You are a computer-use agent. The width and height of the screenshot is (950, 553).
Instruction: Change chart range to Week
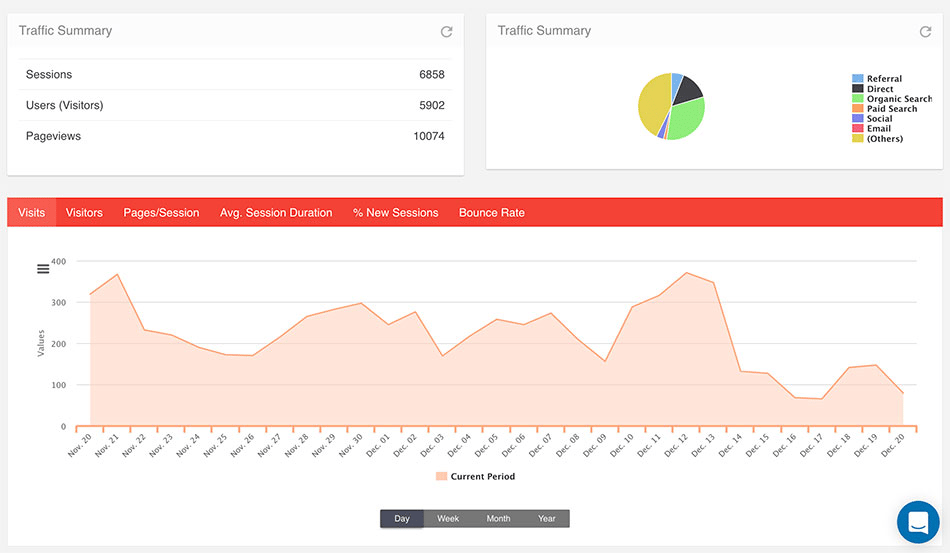(x=448, y=518)
